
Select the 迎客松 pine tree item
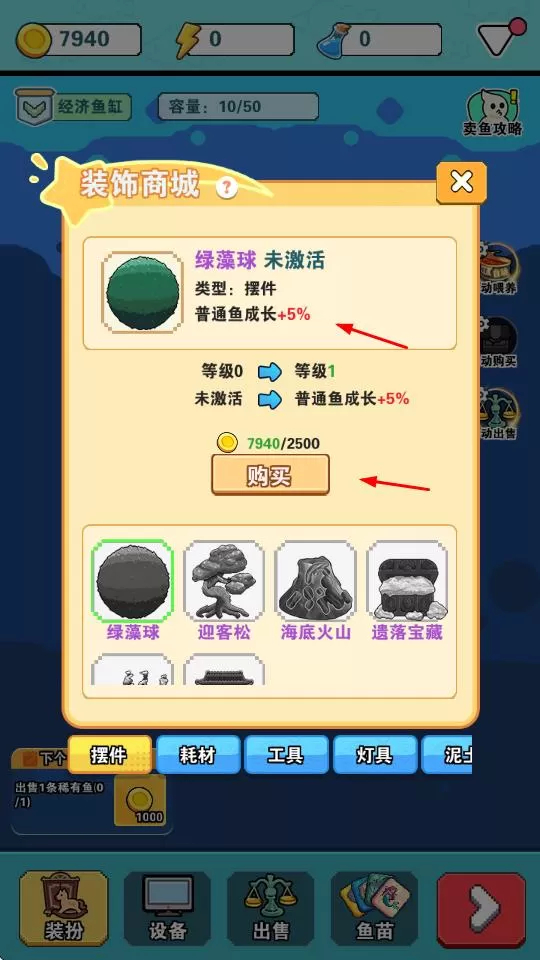224,580
